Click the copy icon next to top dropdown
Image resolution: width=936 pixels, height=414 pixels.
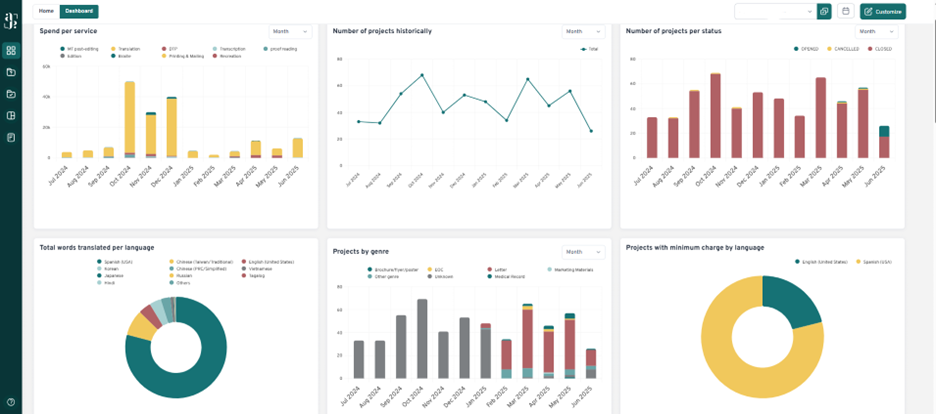824,11
